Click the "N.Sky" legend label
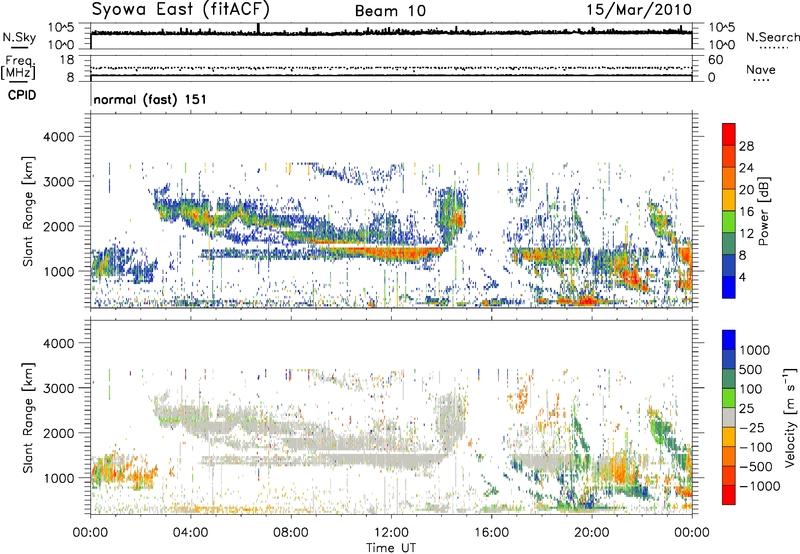This screenshot has height=554, width=800. coord(19,37)
